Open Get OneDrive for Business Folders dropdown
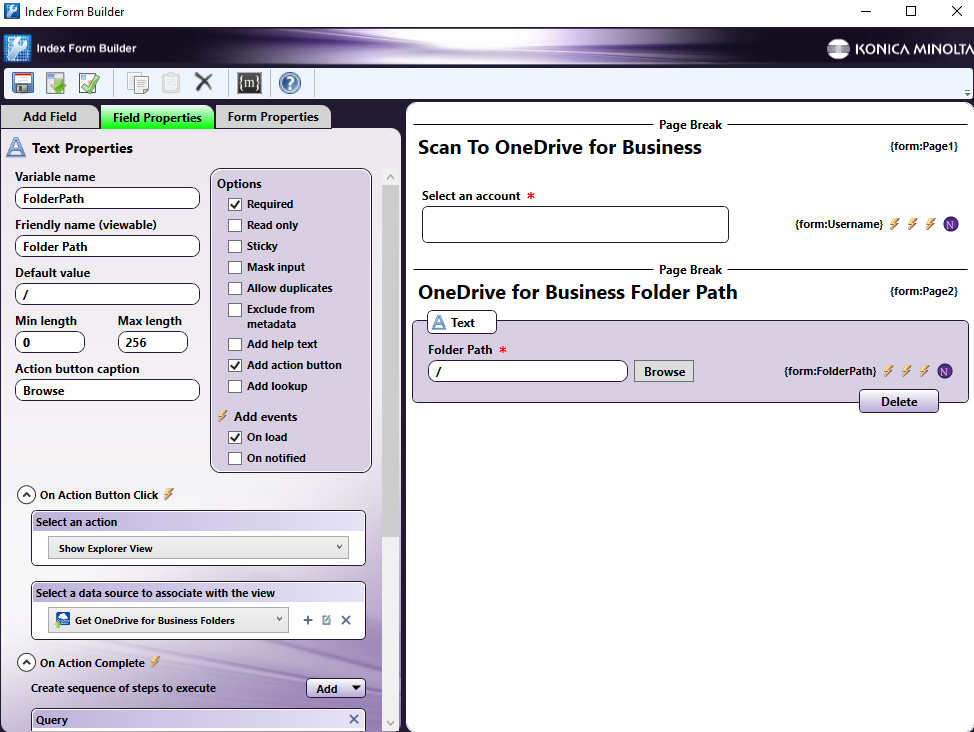 coord(168,620)
